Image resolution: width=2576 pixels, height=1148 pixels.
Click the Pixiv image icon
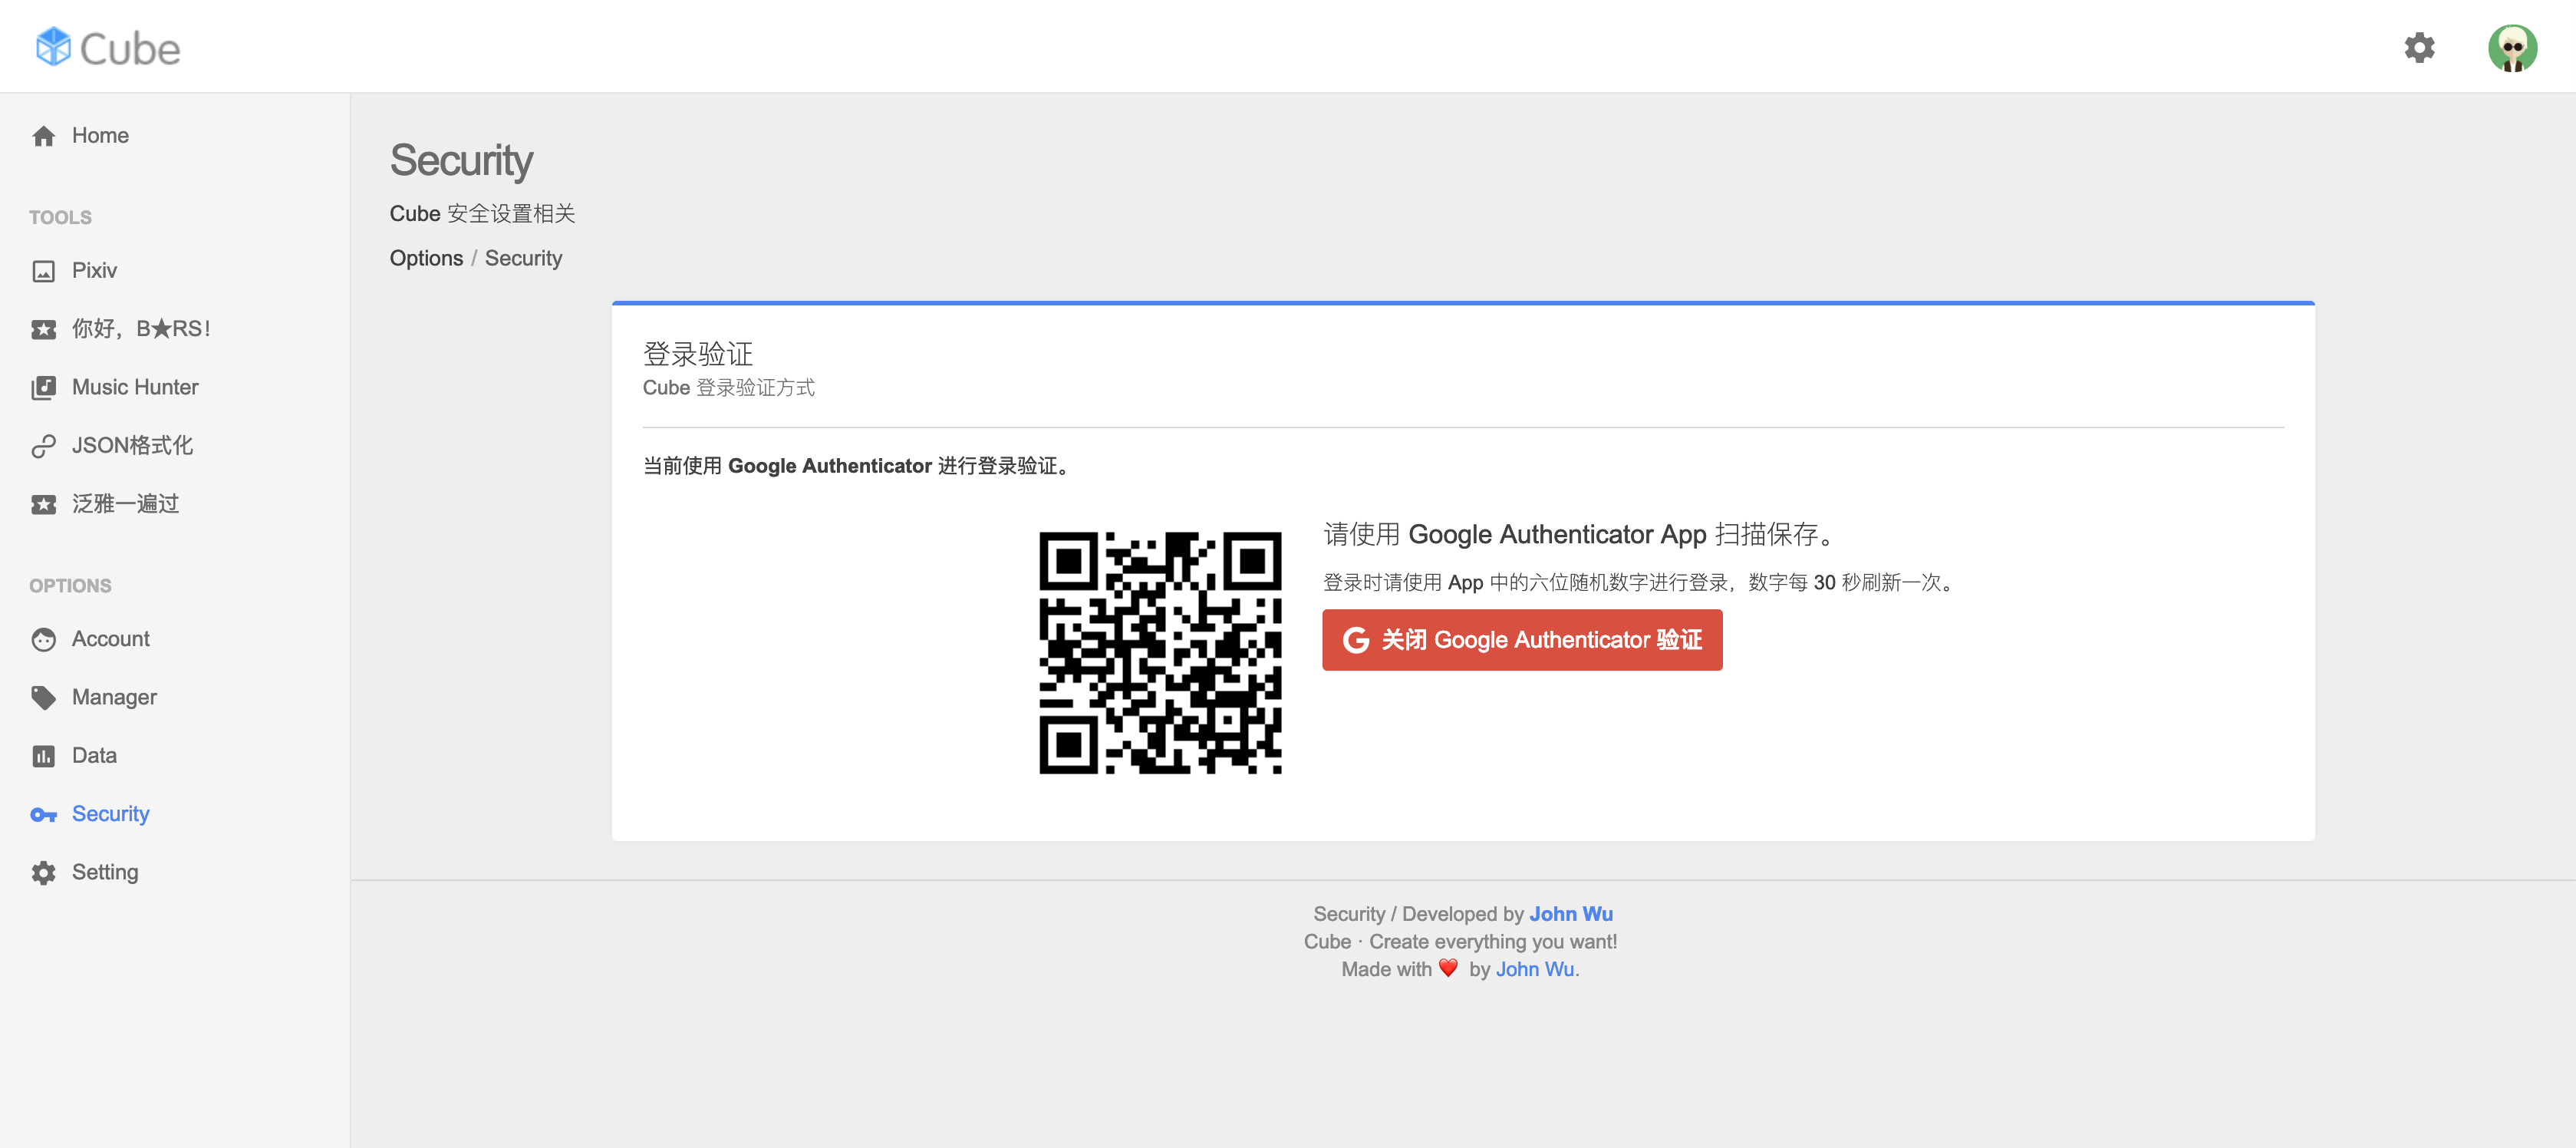pos(43,271)
